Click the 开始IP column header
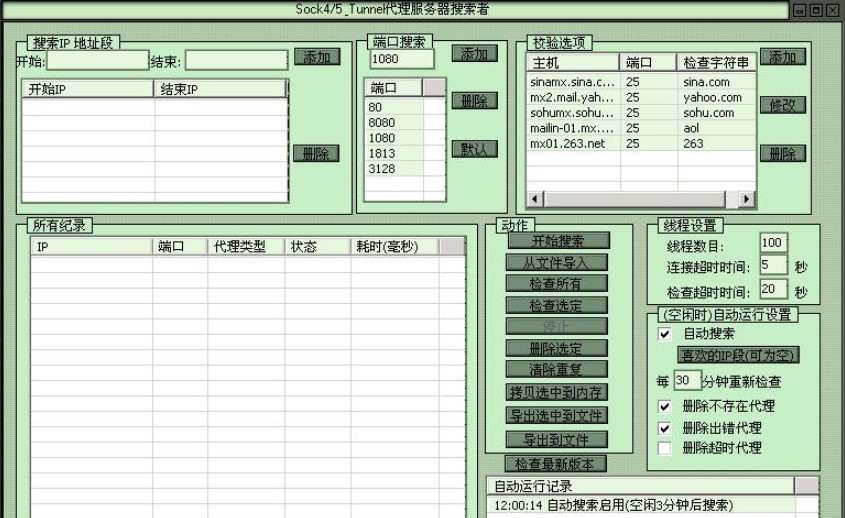 pos(88,89)
